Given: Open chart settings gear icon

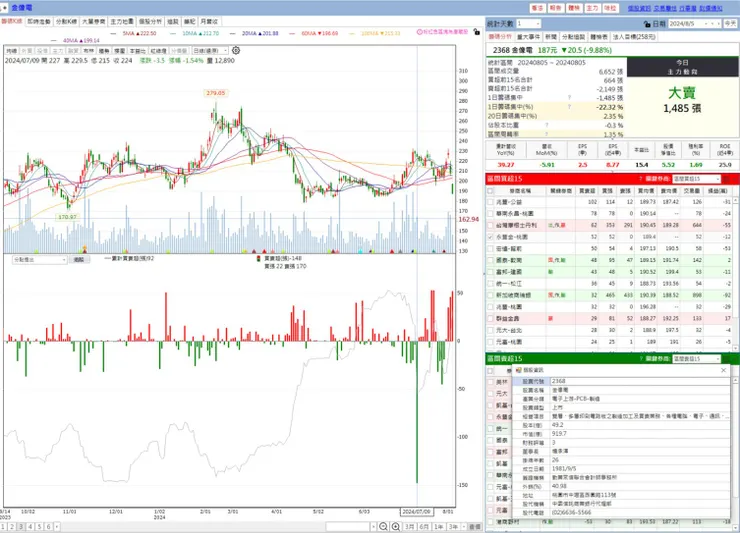Looking at the screenshot, I should [x=236, y=51].
